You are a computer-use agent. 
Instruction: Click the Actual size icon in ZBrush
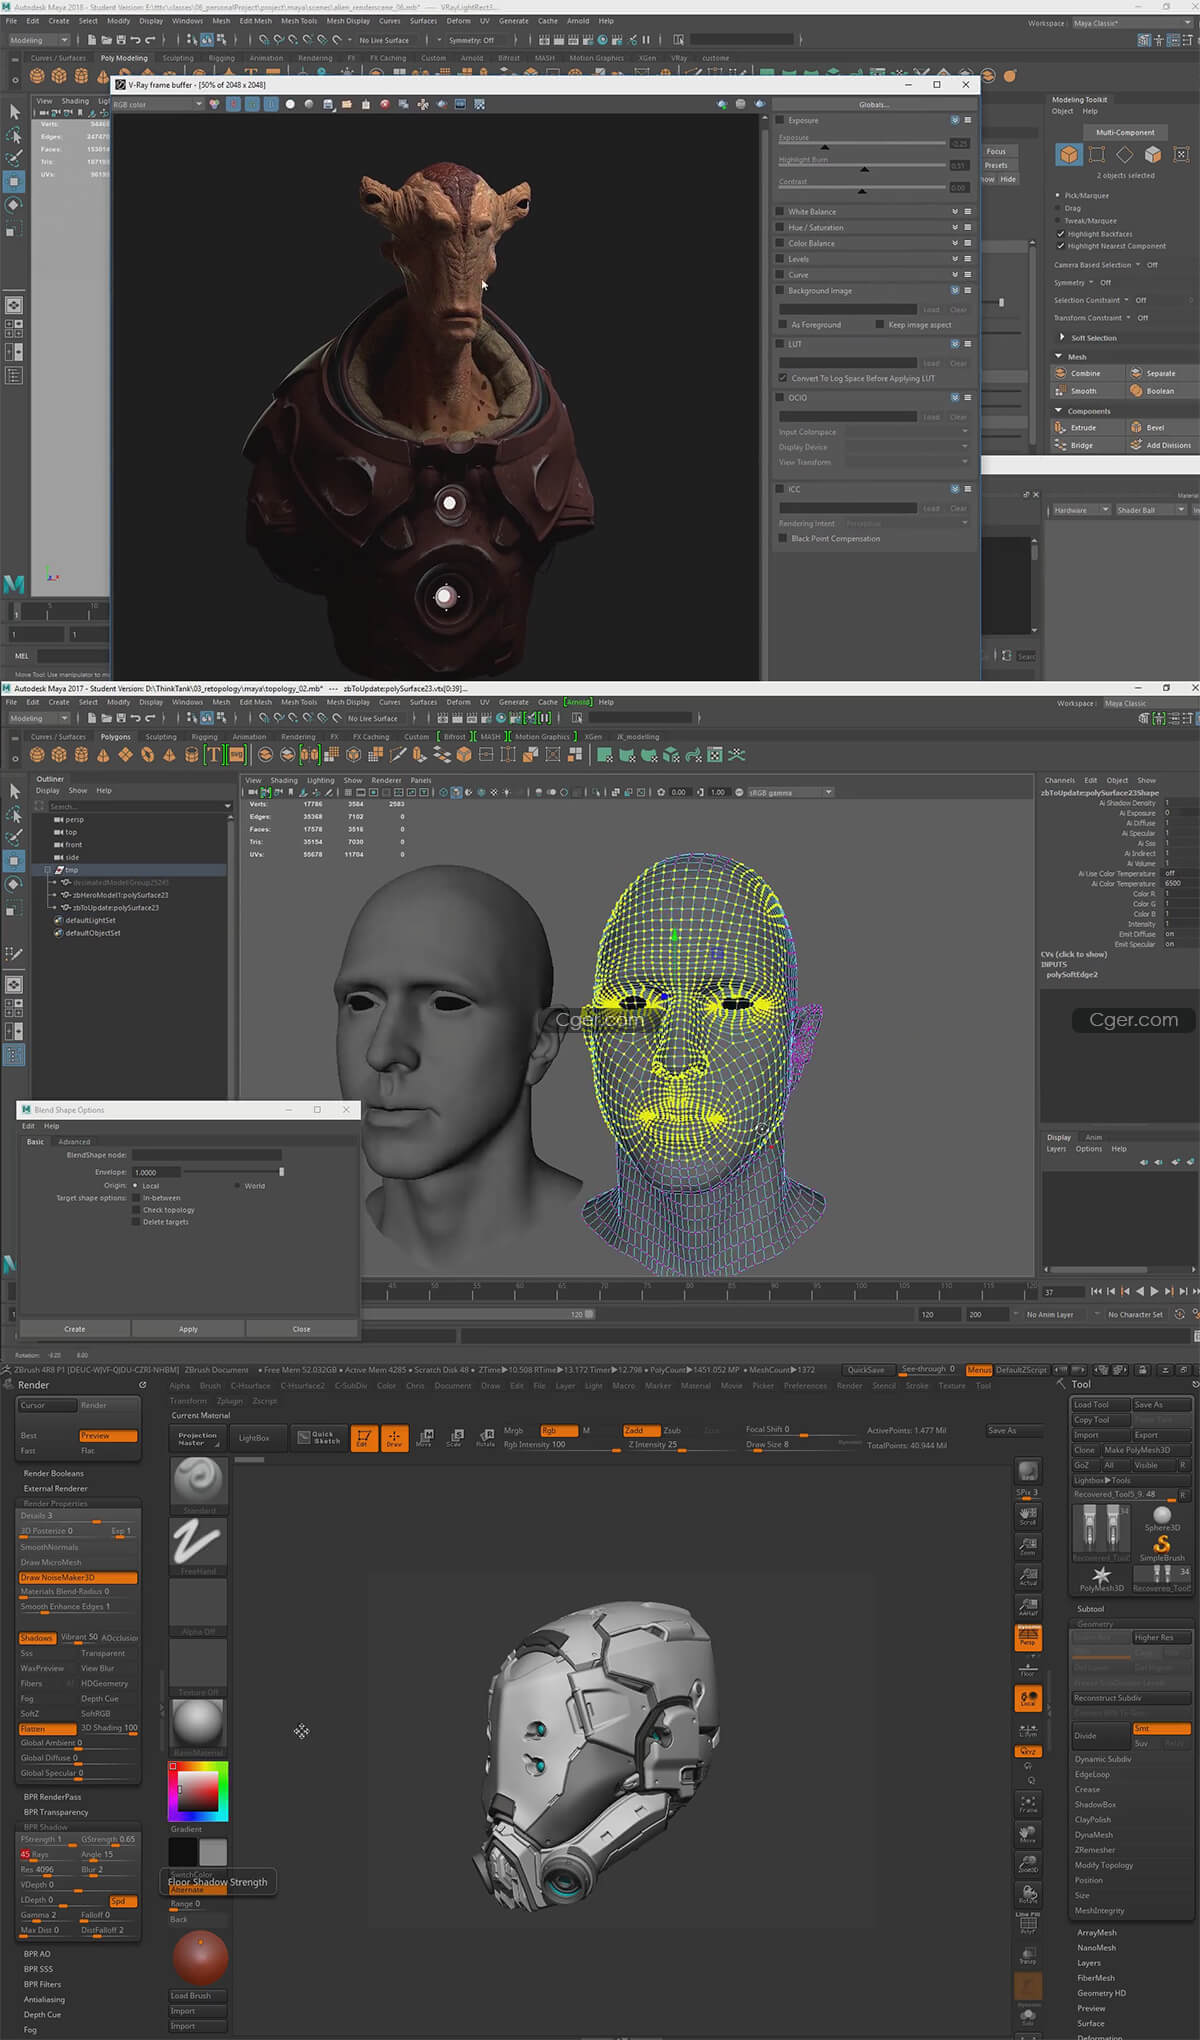point(1028,1576)
